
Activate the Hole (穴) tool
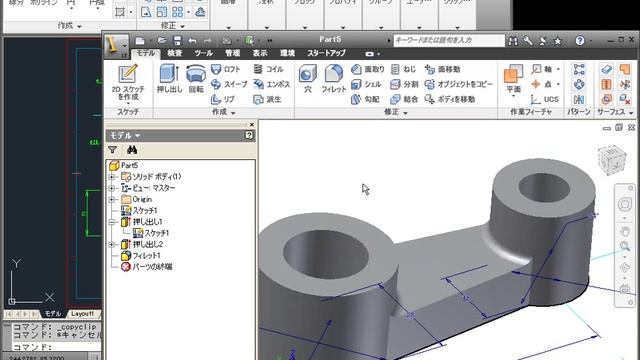pyautogui.click(x=308, y=78)
